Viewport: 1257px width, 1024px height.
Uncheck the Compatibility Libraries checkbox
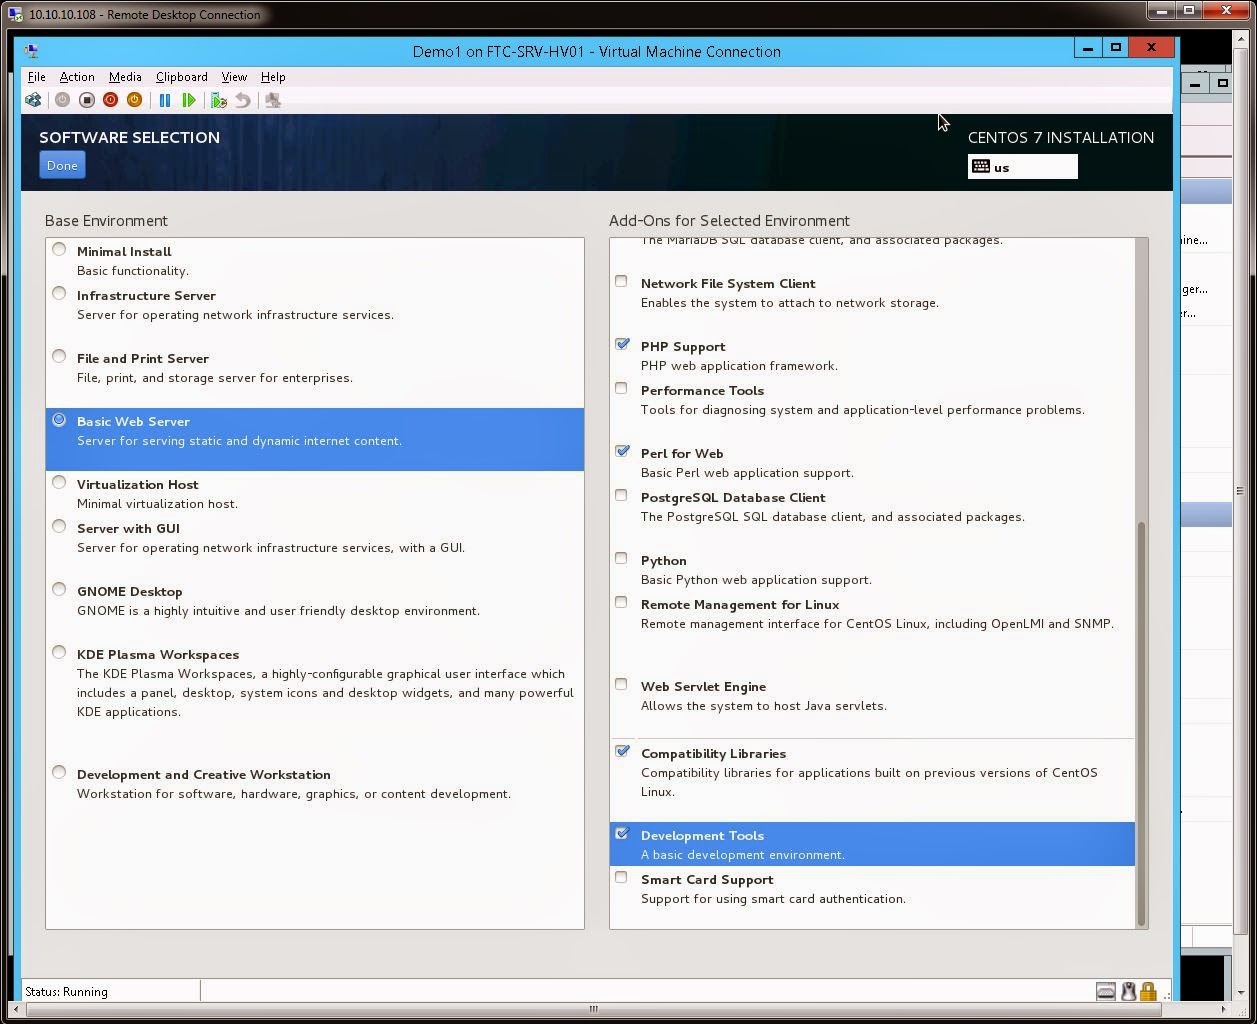click(x=622, y=751)
